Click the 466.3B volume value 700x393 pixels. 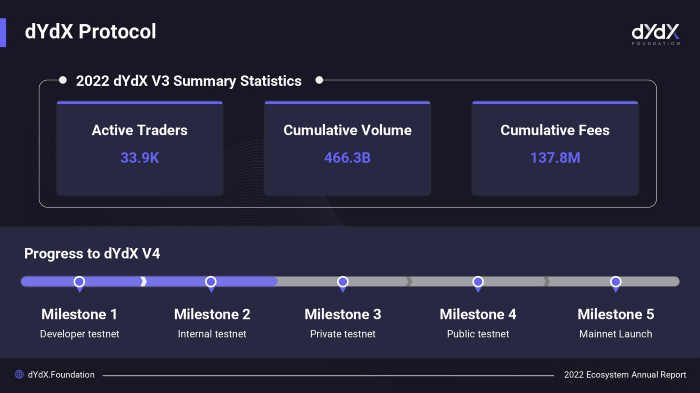347,158
